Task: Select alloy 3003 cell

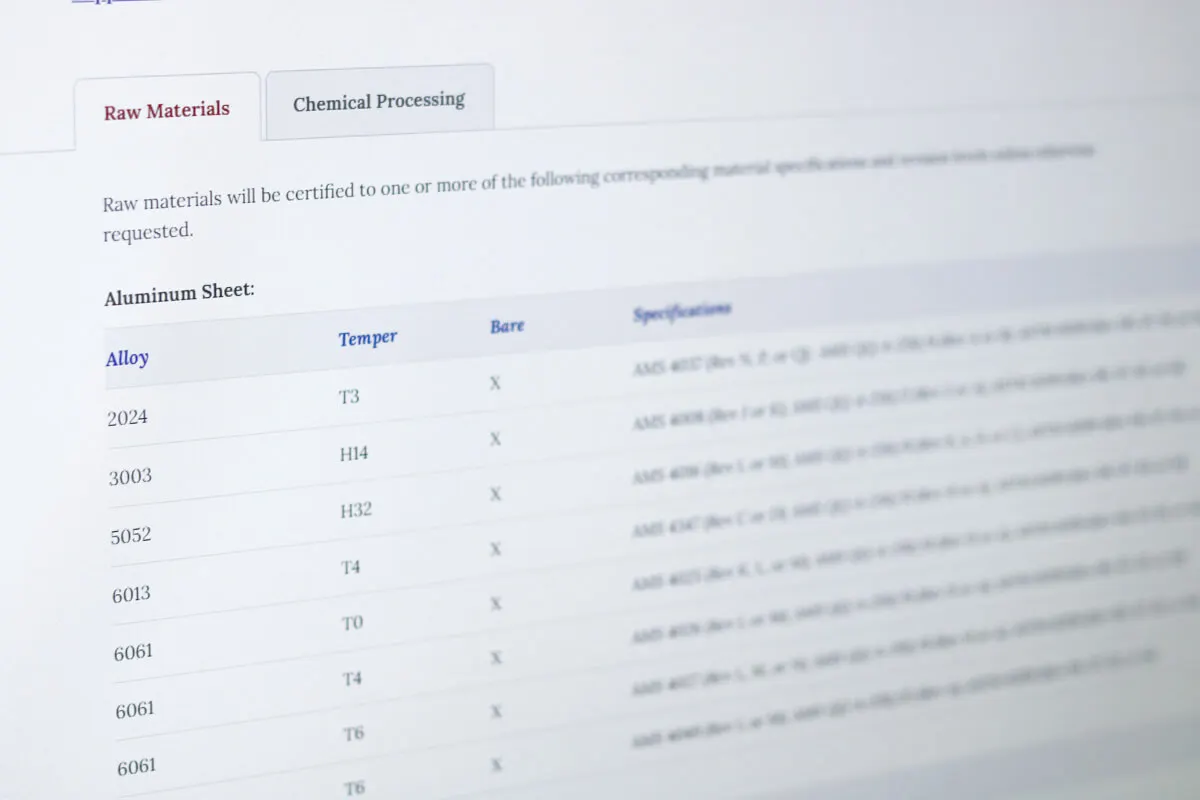Action: click(x=131, y=477)
